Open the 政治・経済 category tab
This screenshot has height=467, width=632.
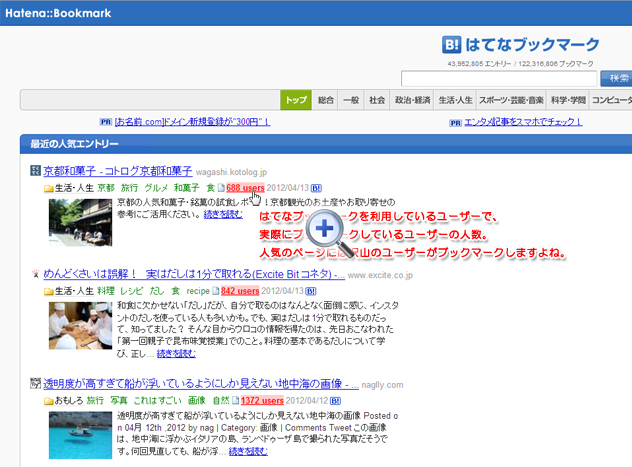412,100
